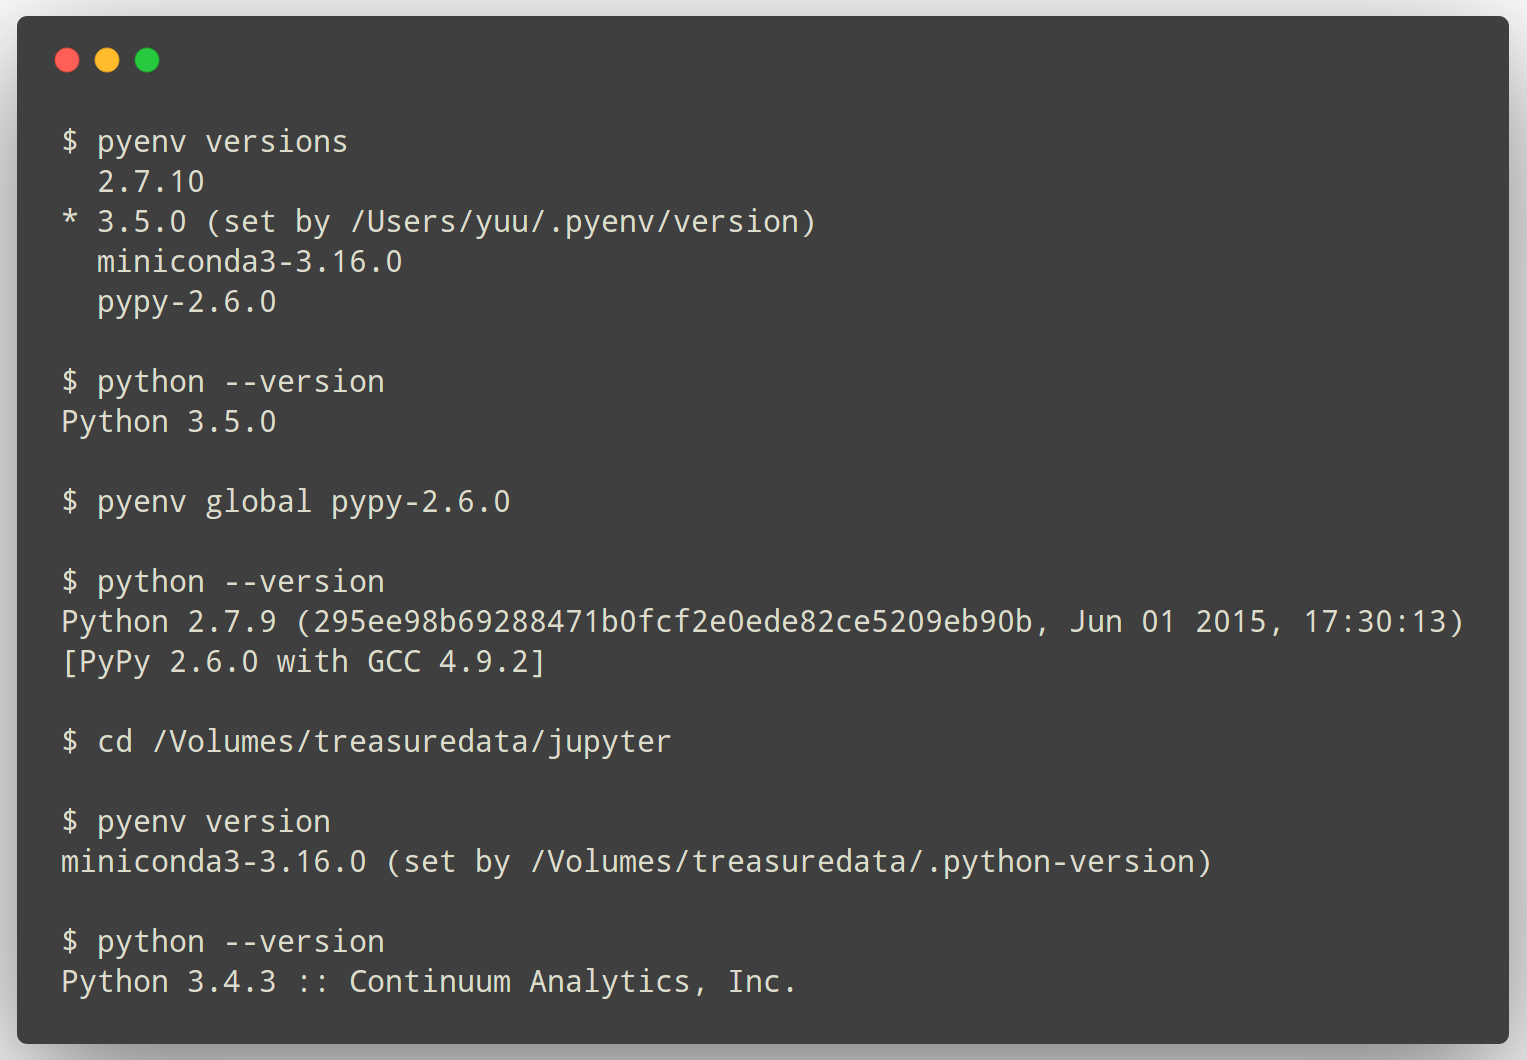The image size is (1527, 1060).
Task: Click the "Python 3.4.3" output text
Action: 168,982
